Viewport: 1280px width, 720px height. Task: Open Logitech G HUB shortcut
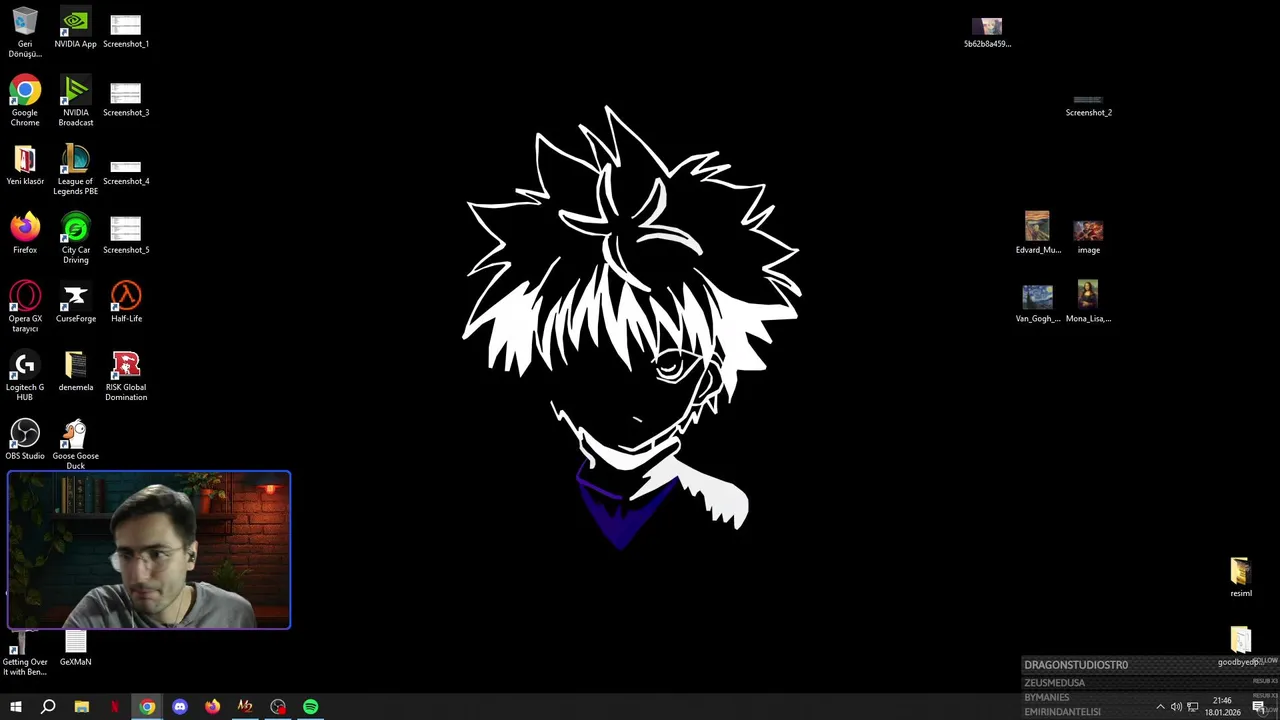tap(25, 376)
